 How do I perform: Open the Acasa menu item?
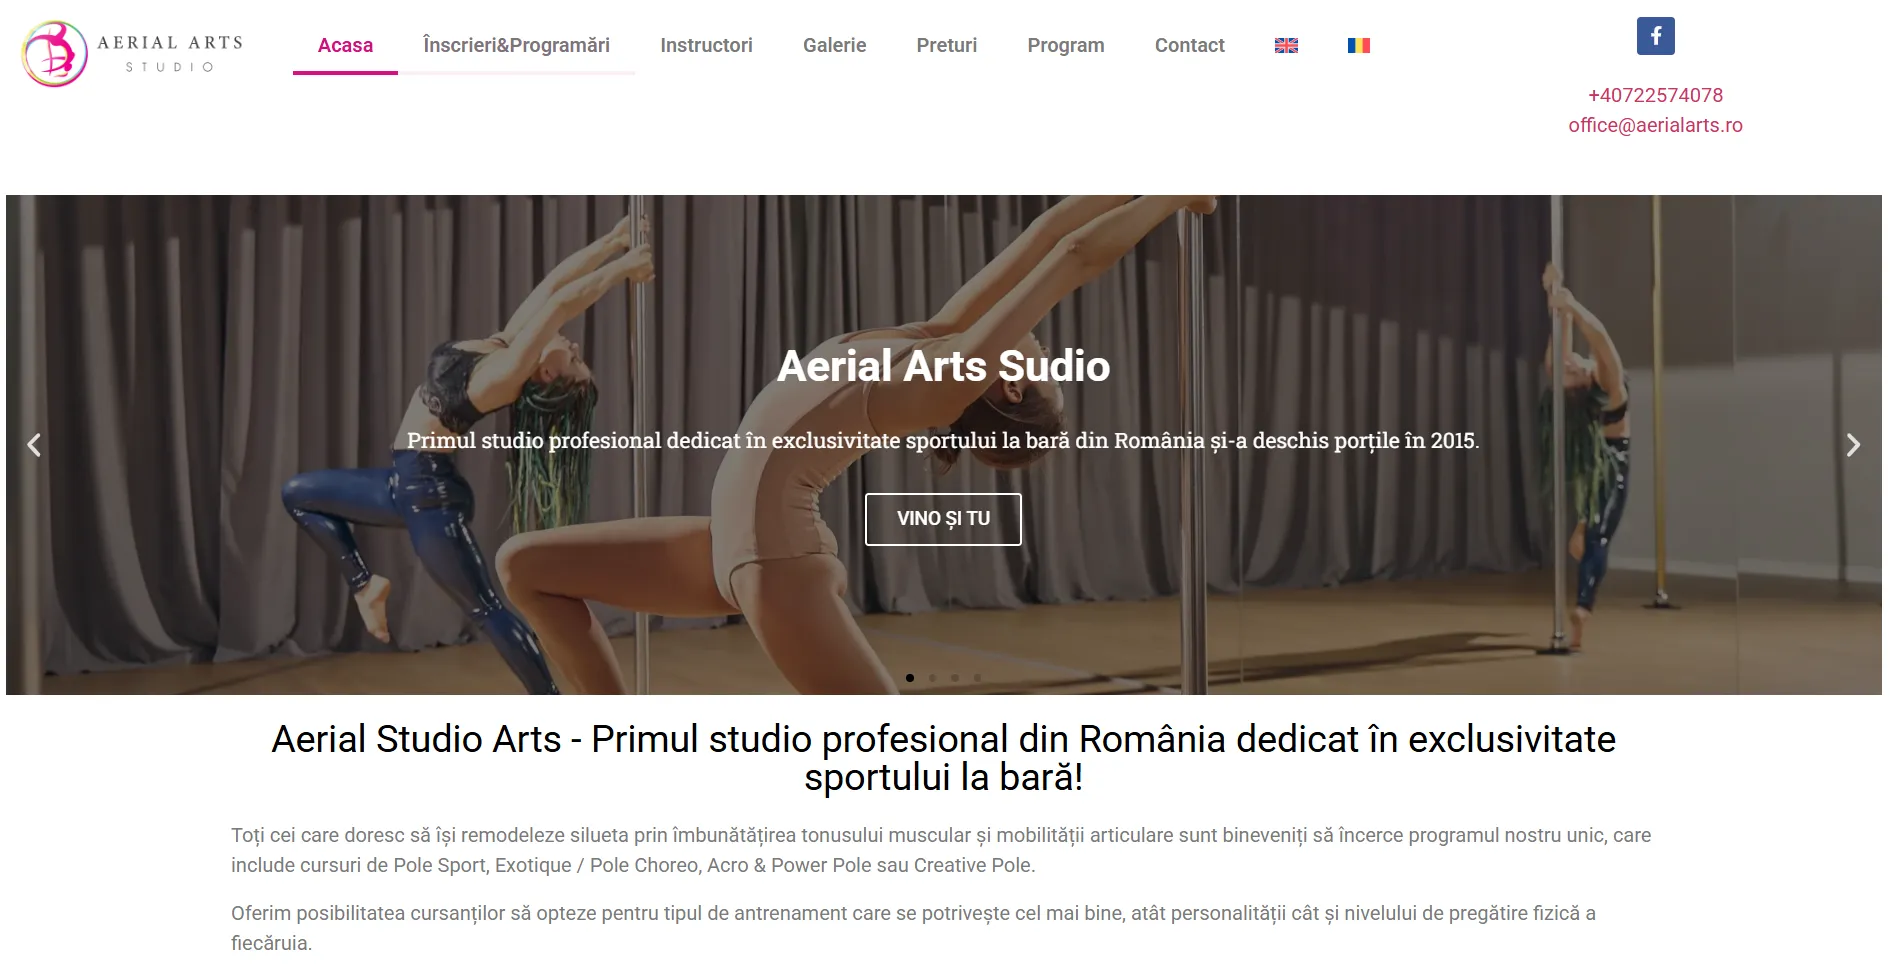pyautogui.click(x=345, y=45)
